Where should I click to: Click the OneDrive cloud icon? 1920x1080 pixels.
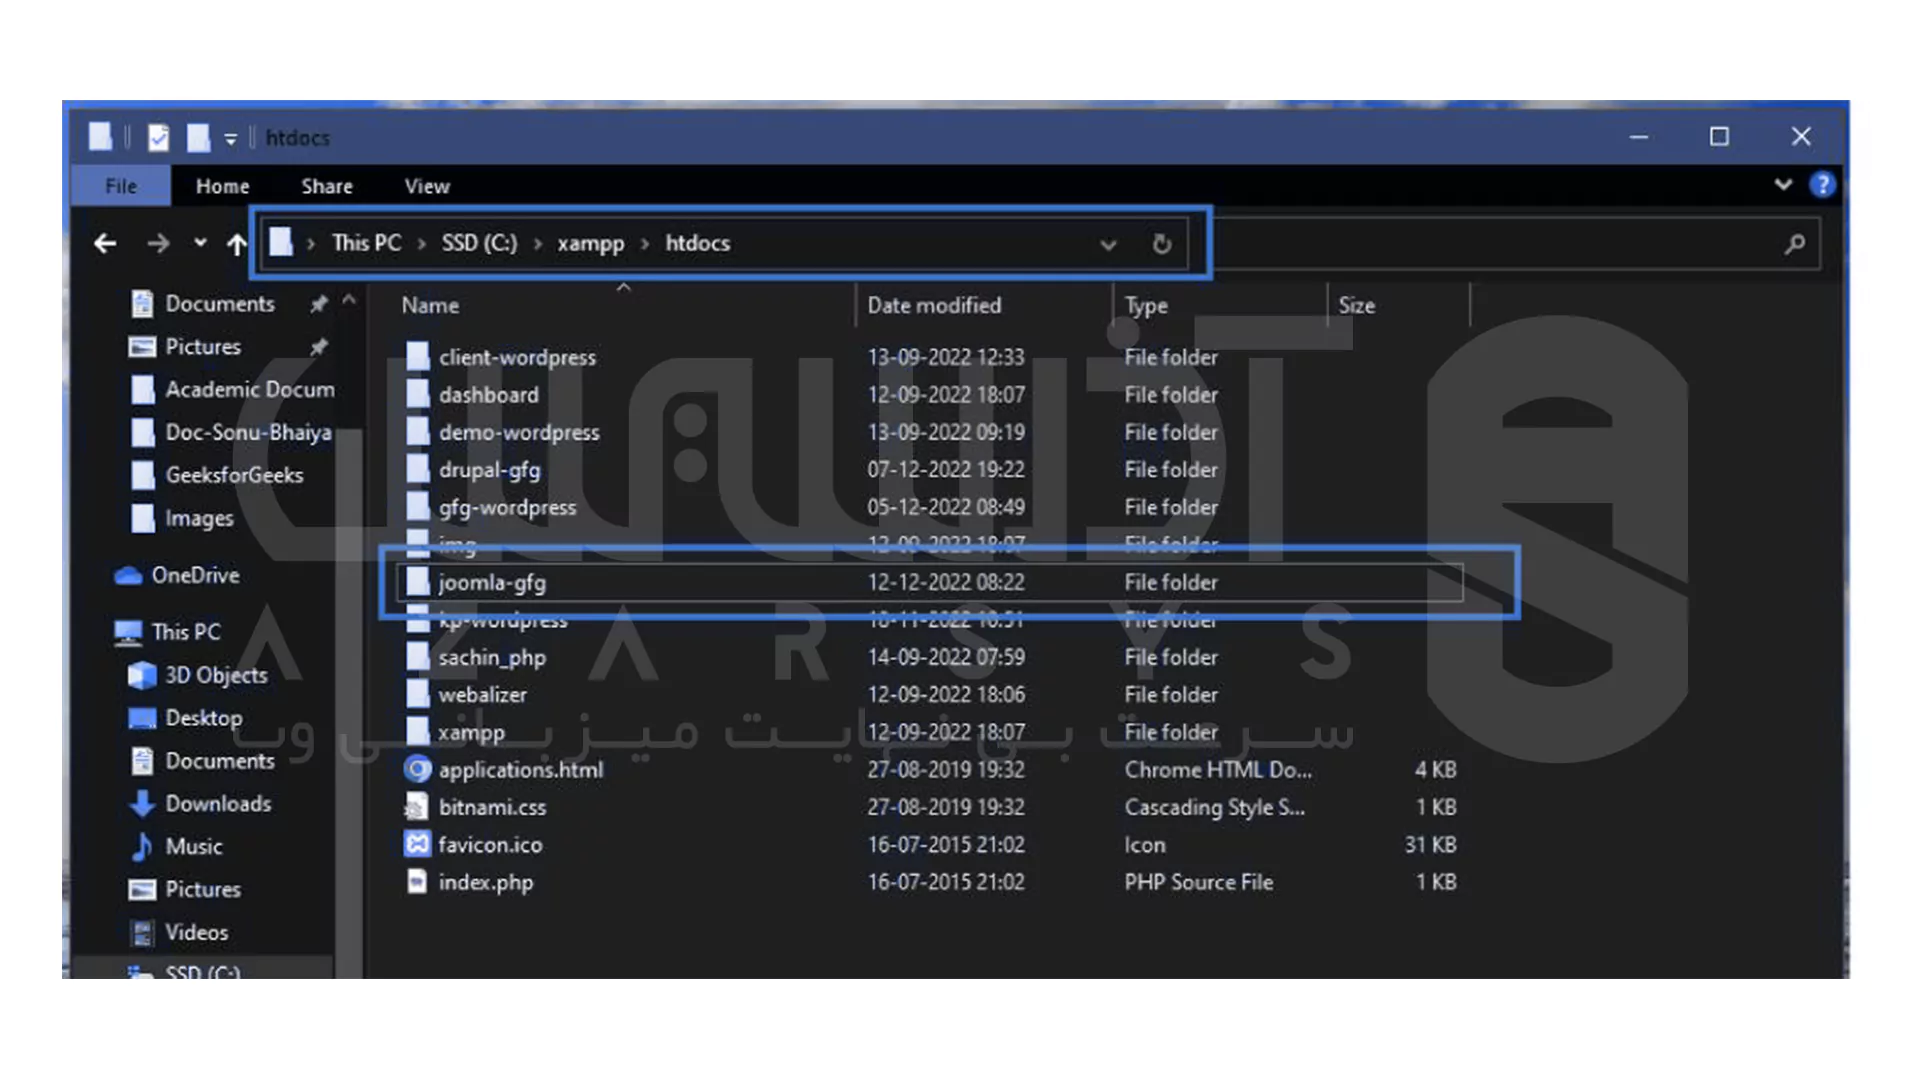128,576
